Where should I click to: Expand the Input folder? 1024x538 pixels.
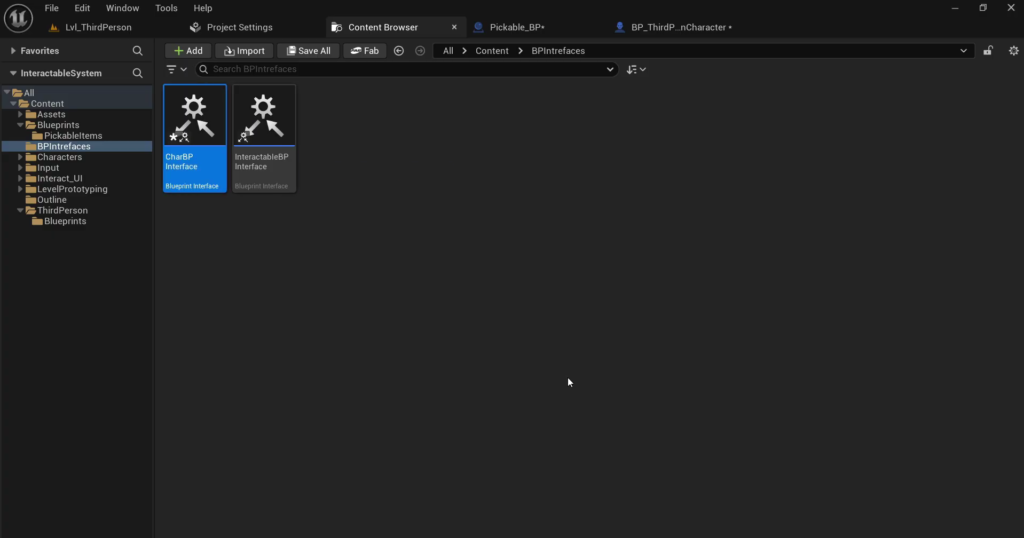[20, 168]
